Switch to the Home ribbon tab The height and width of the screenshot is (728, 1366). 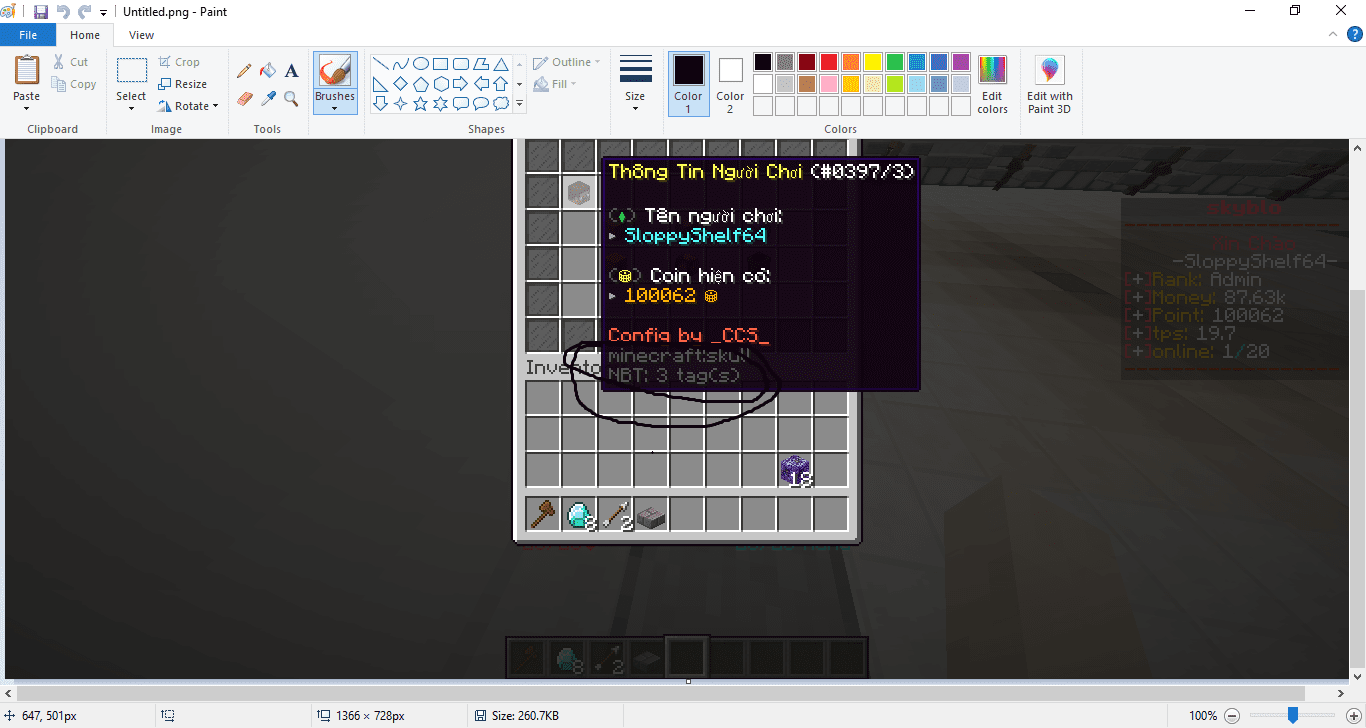point(85,35)
